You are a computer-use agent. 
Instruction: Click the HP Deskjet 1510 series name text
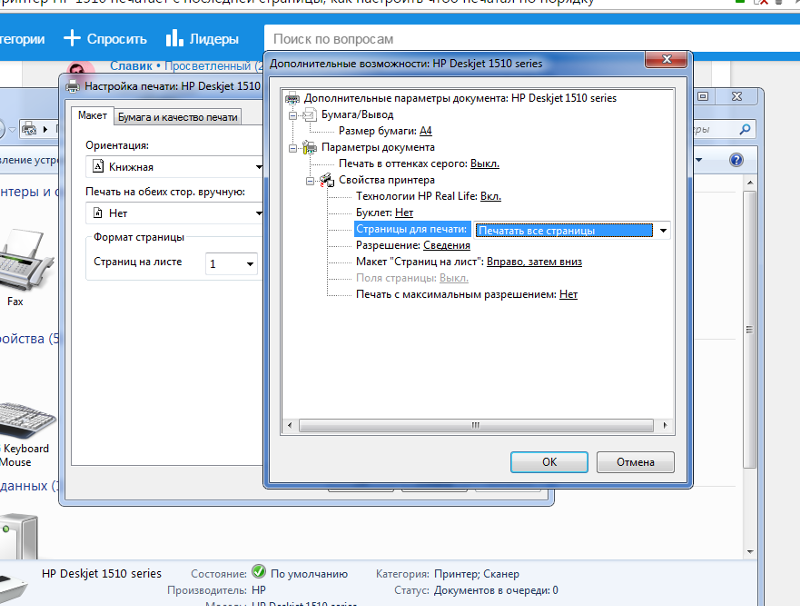(102, 574)
